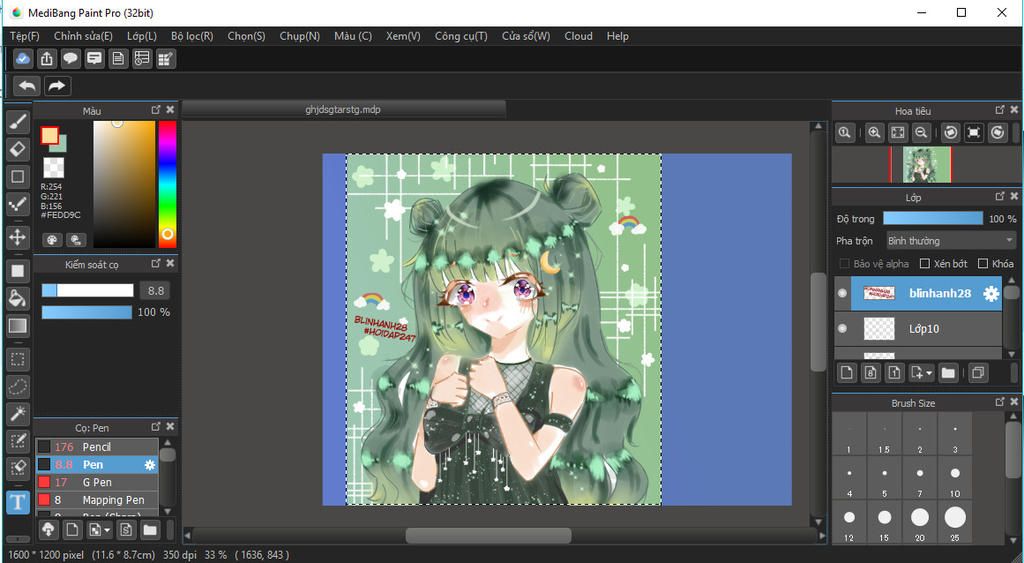Screen dimensions: 1024x563
Task: Select the Move tool with four arrows
Action: pos(18,237)
